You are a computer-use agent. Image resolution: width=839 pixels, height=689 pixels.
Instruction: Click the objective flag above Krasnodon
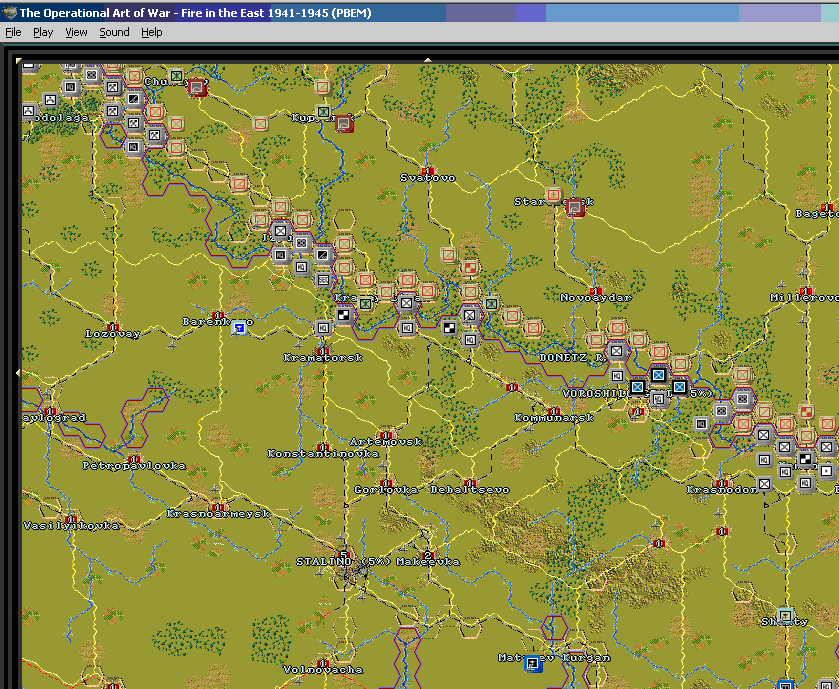click(722, 483)
